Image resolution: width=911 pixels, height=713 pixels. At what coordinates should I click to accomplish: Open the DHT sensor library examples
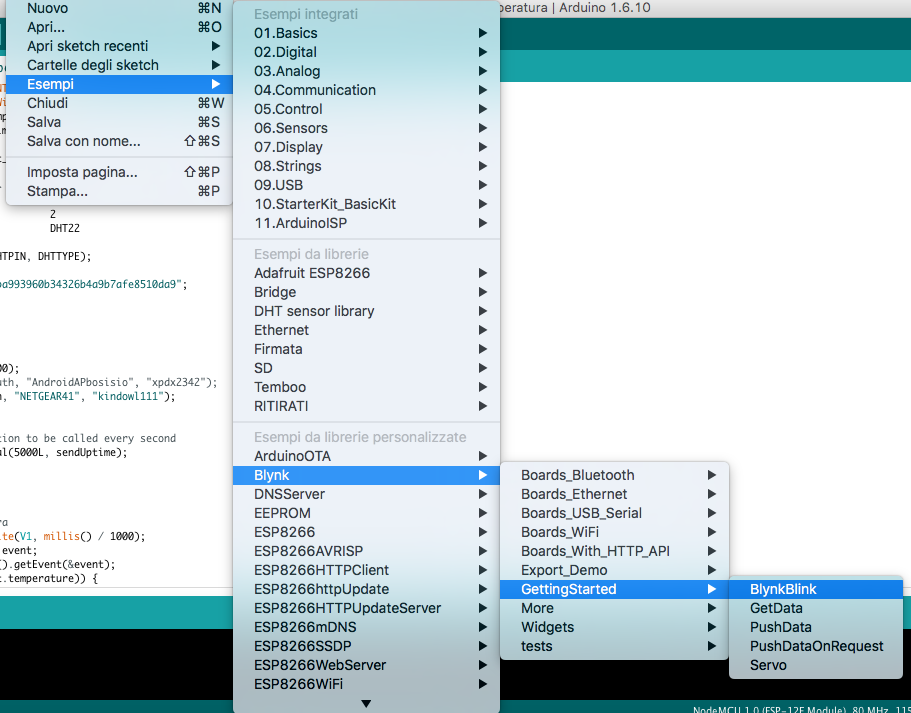coord(314,311)
